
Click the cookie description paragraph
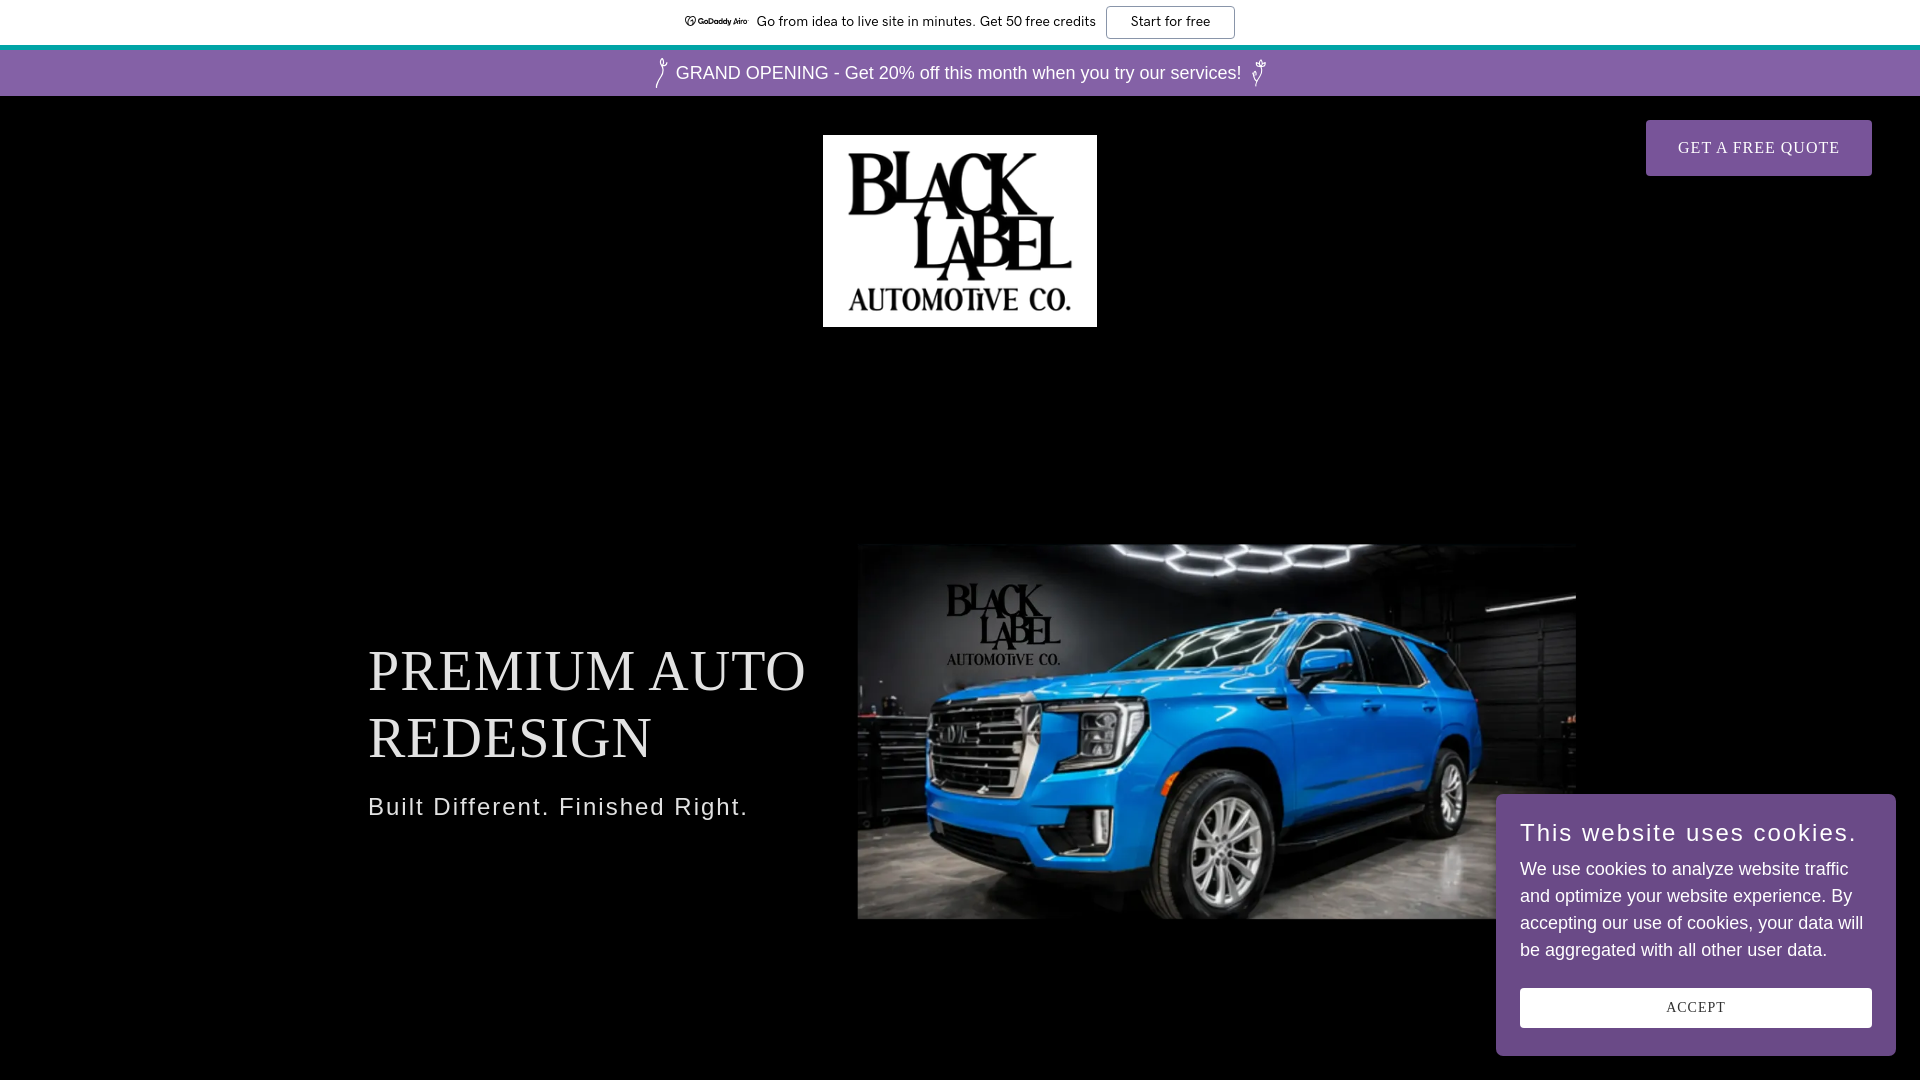coord(1691,910)
